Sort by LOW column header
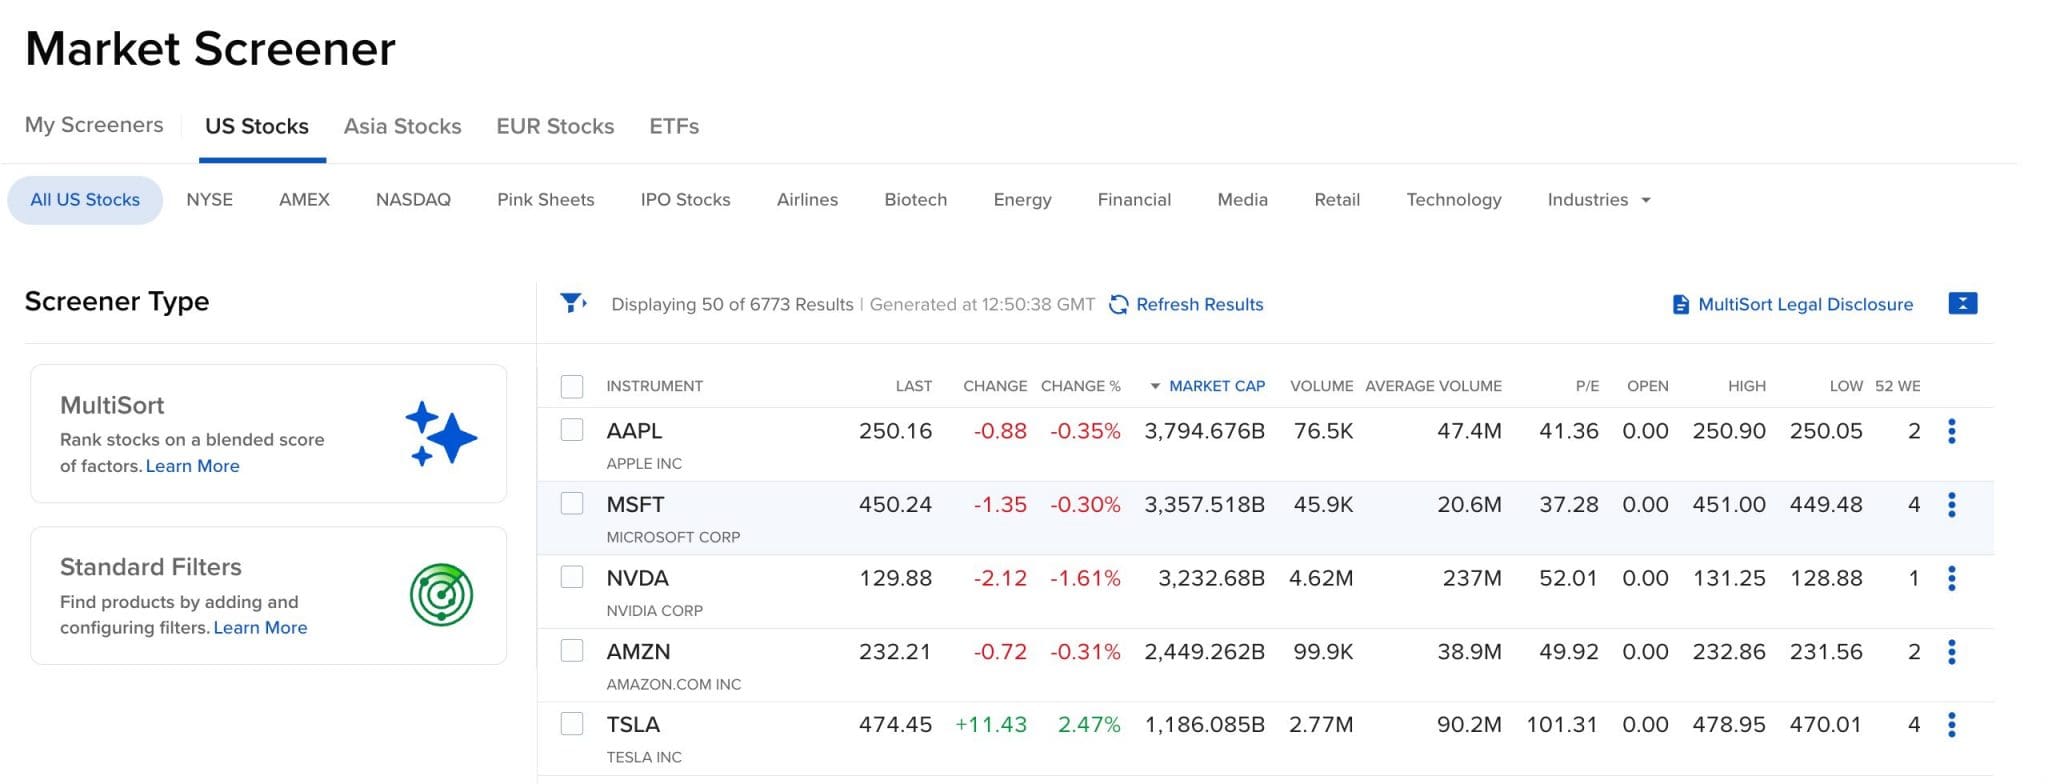The image size is (2048, 784). [1846, 386]
